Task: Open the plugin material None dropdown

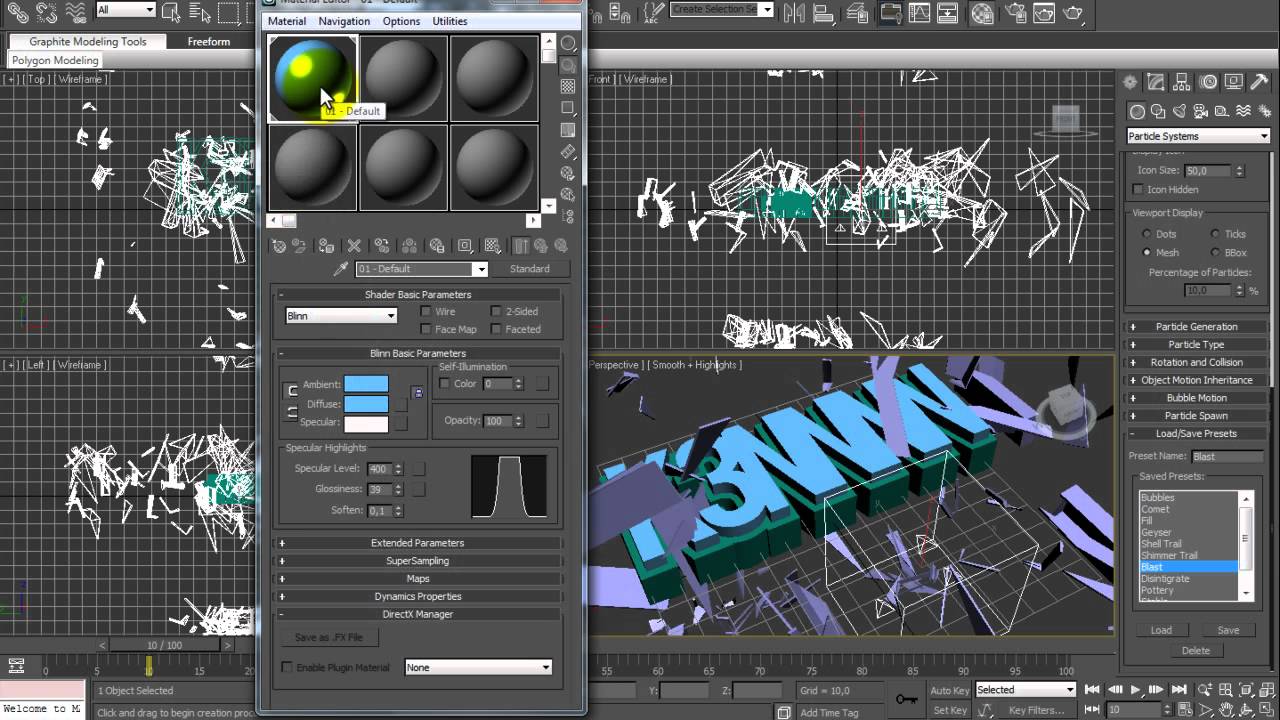Action: point(478,667)
